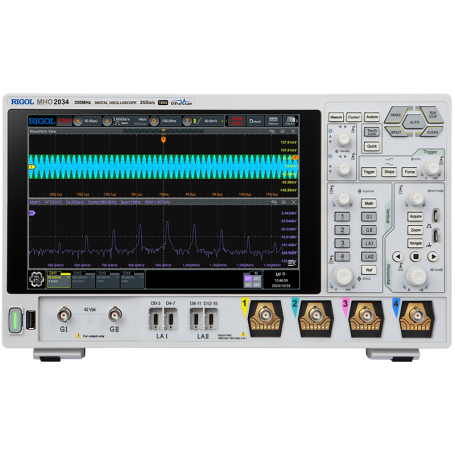Push the Ref key

click(369, 270)
